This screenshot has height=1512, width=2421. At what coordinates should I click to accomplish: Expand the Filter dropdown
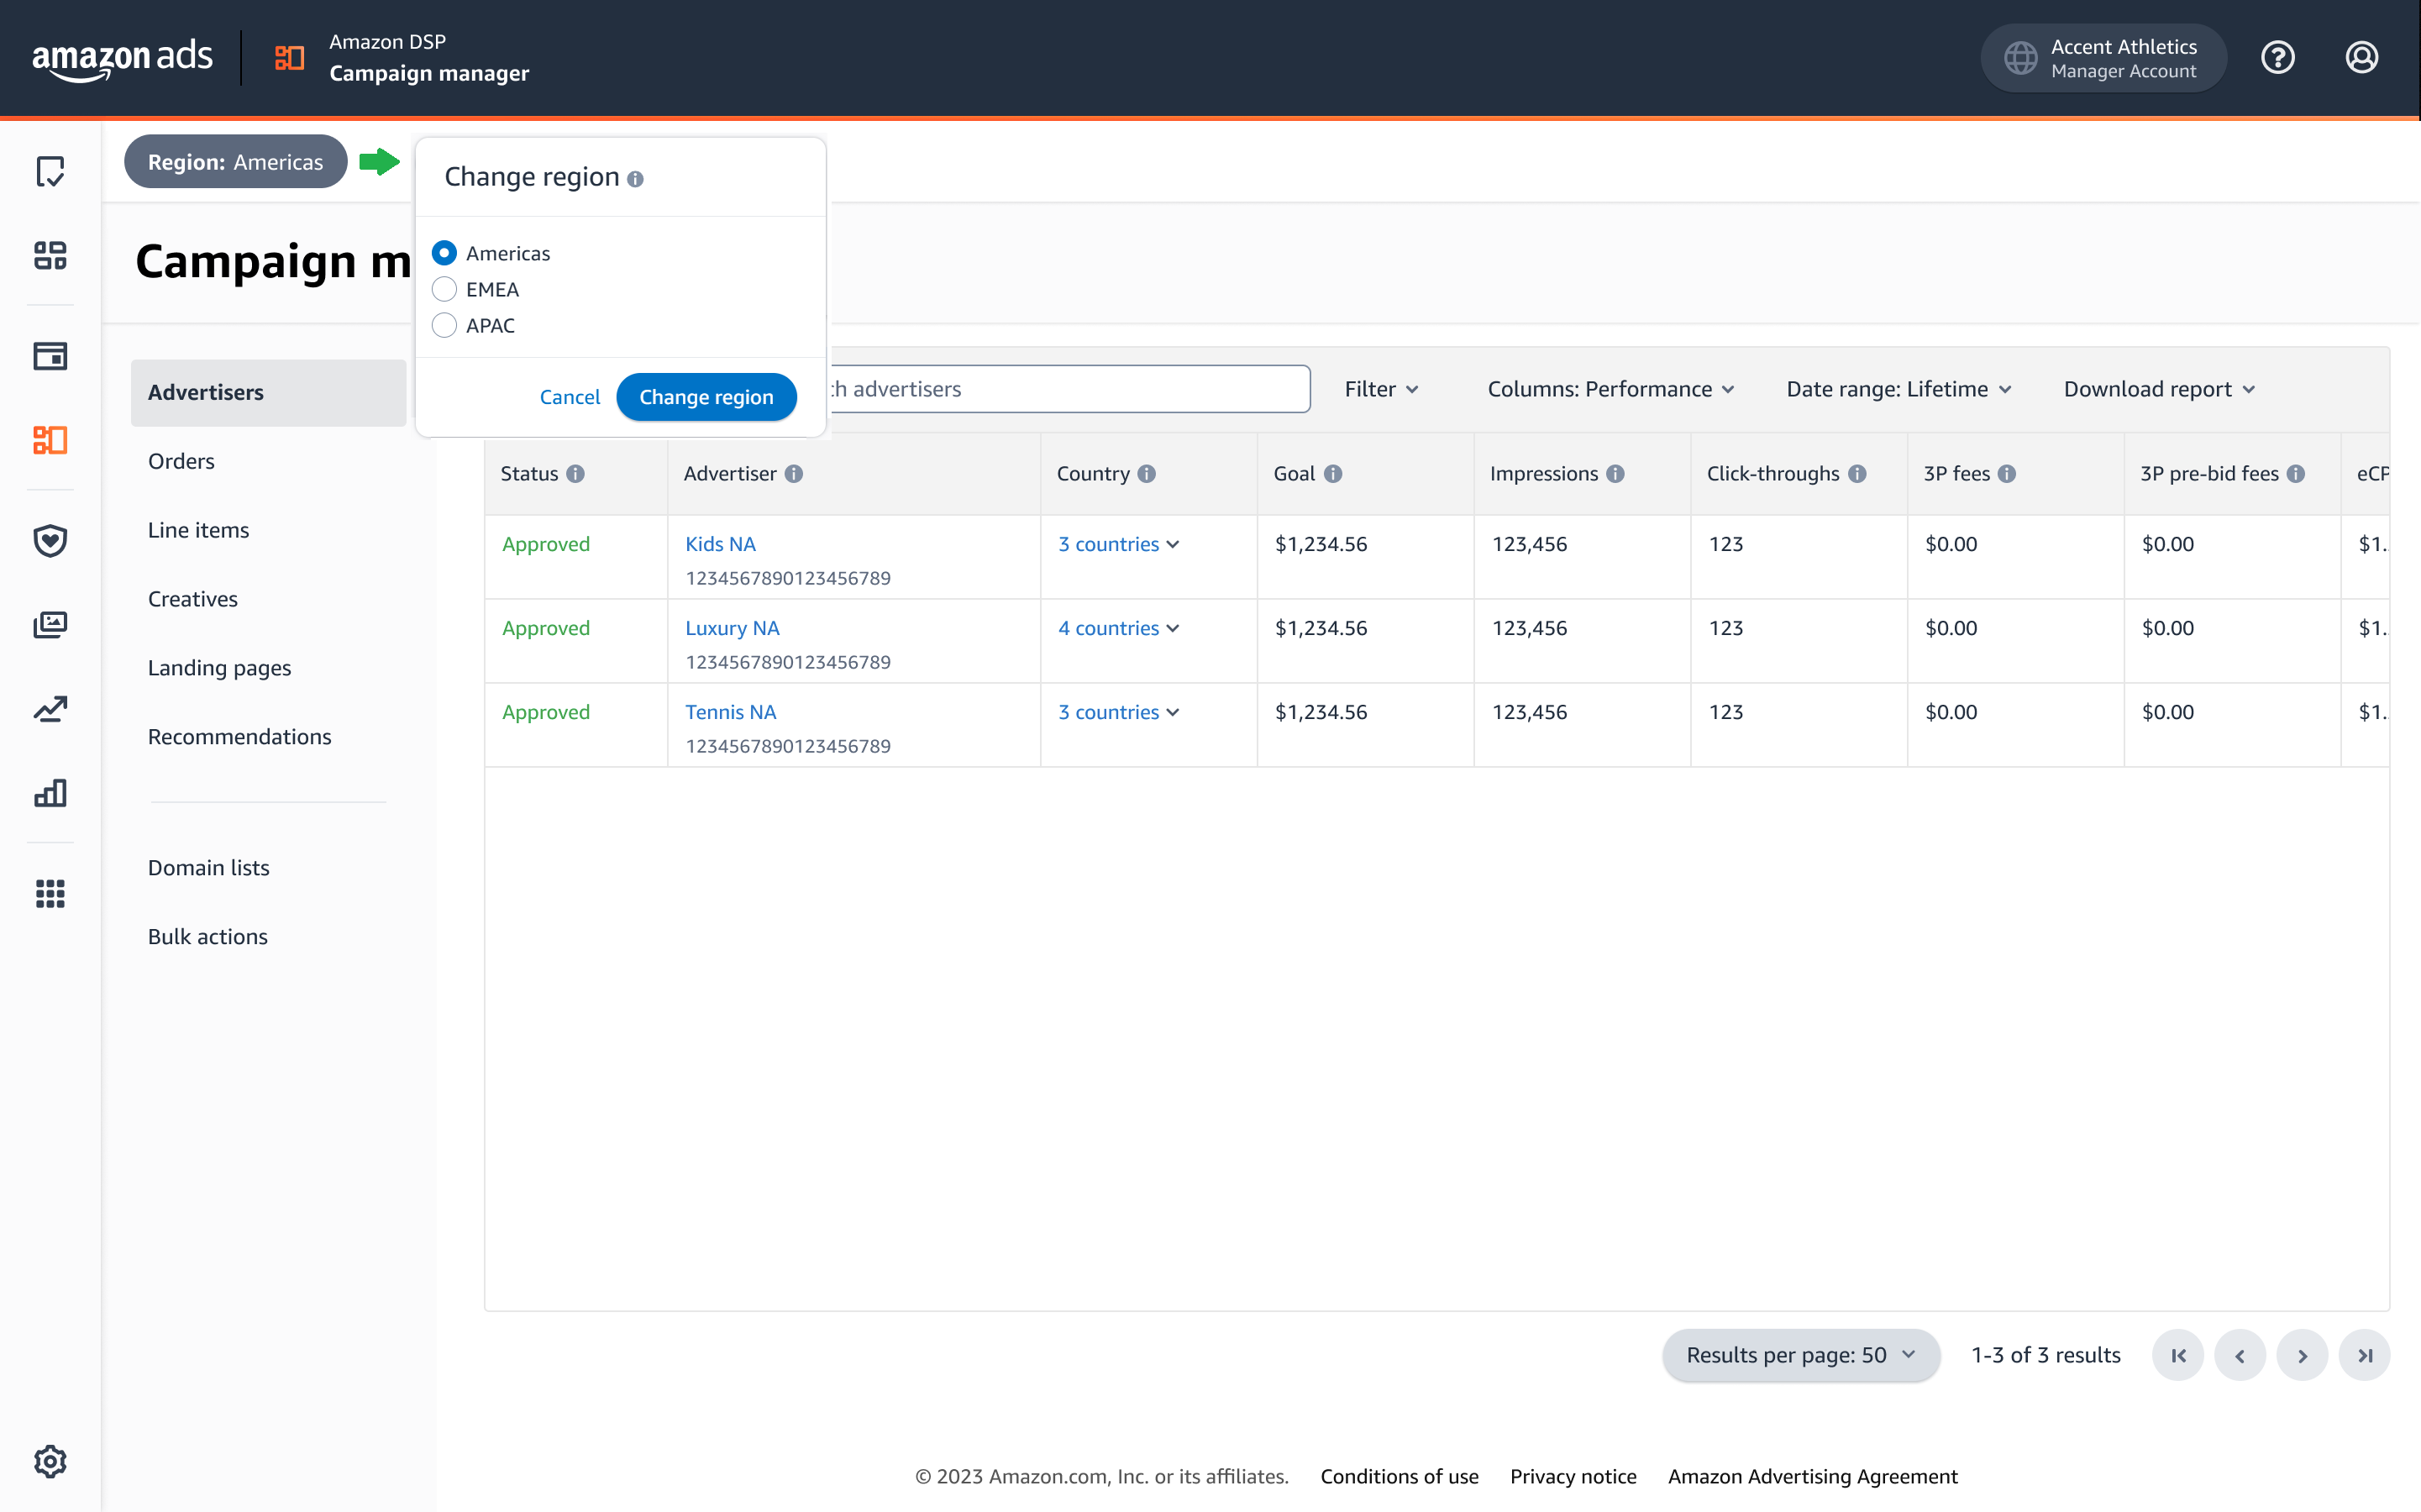(x=1381, y=389)
